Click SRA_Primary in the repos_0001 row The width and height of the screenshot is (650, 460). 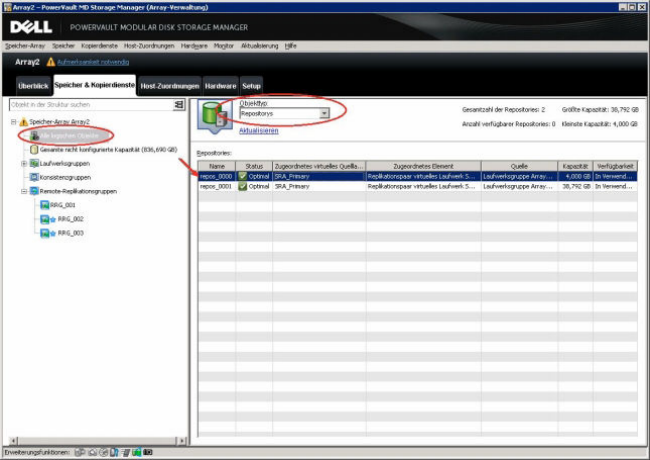point(292,186)
